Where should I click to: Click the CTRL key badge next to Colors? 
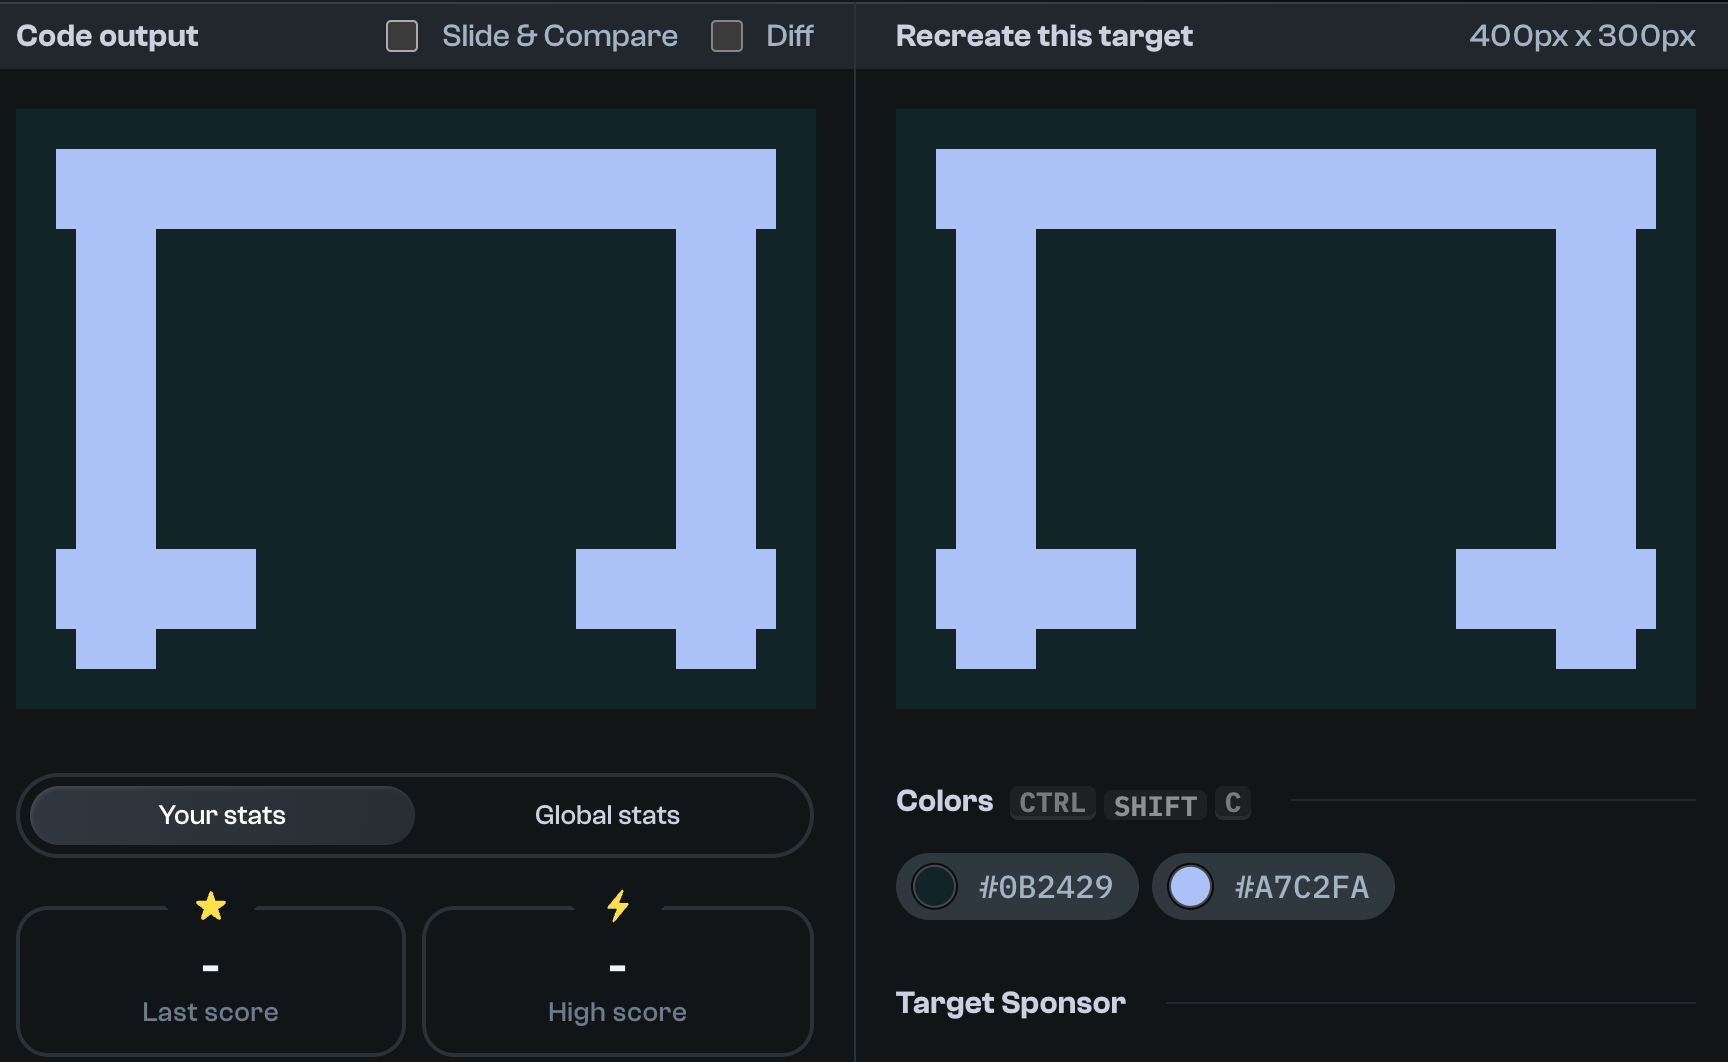click(x=1051, y=803)
